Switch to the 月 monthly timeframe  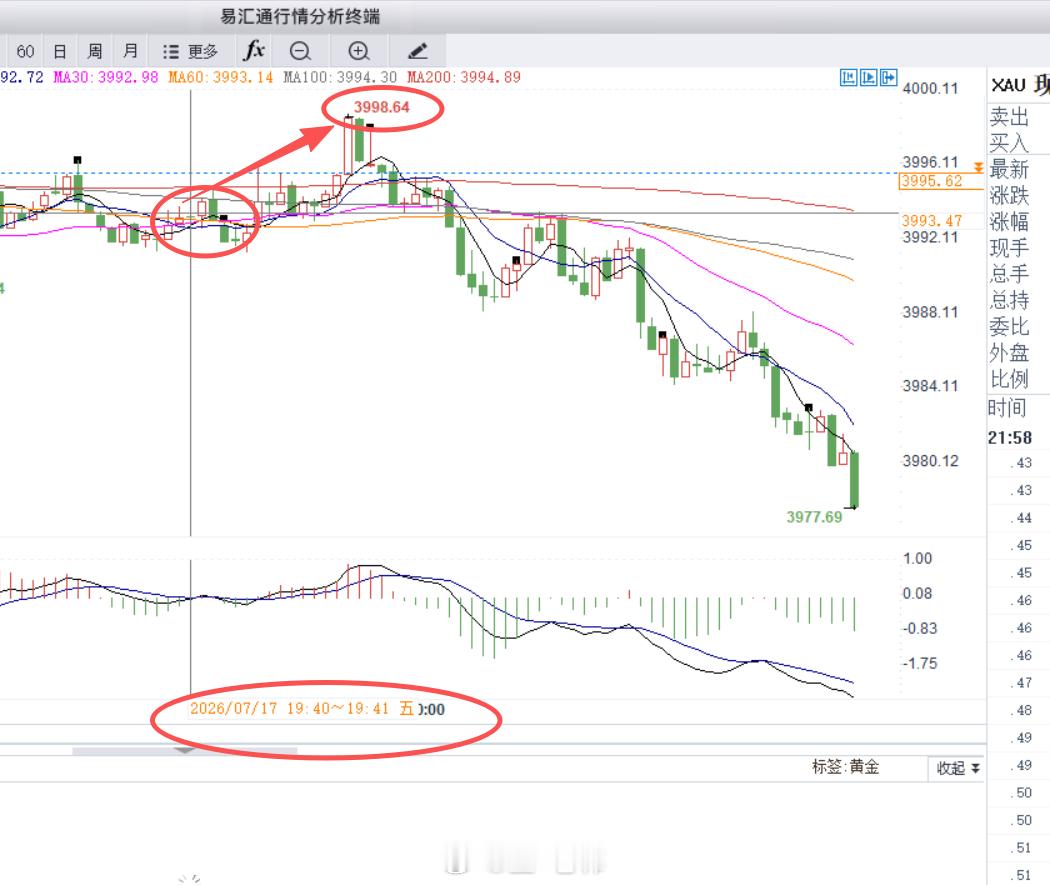(x=131, y=52)
